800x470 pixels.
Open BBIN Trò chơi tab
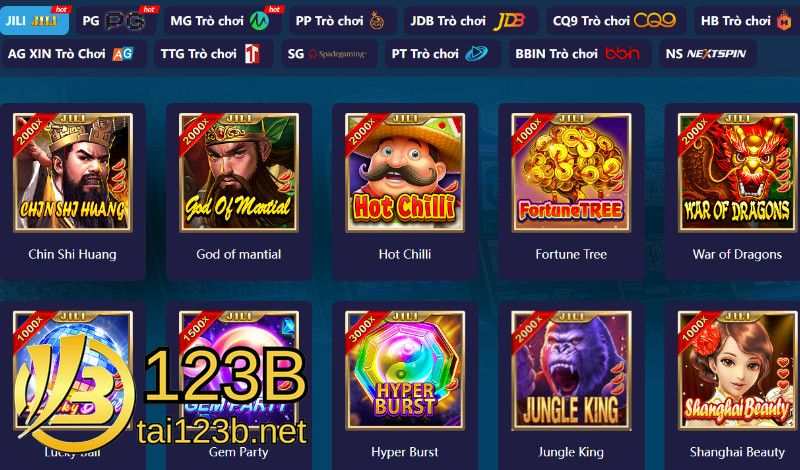click(579, 54)
